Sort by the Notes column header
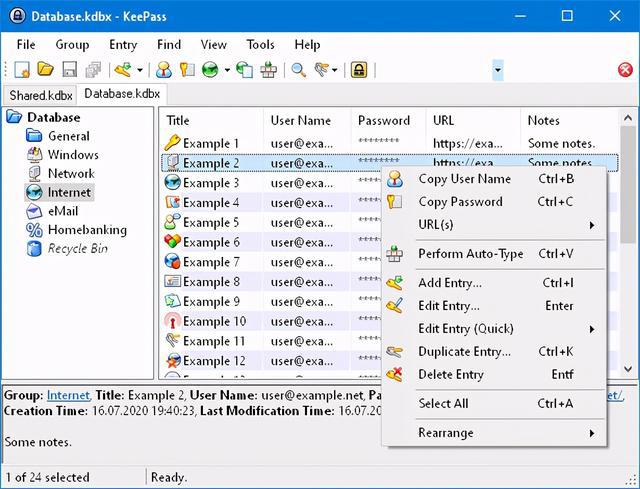Screen dimensions: 640x489 pyautogui.click(x=570, y=120)
